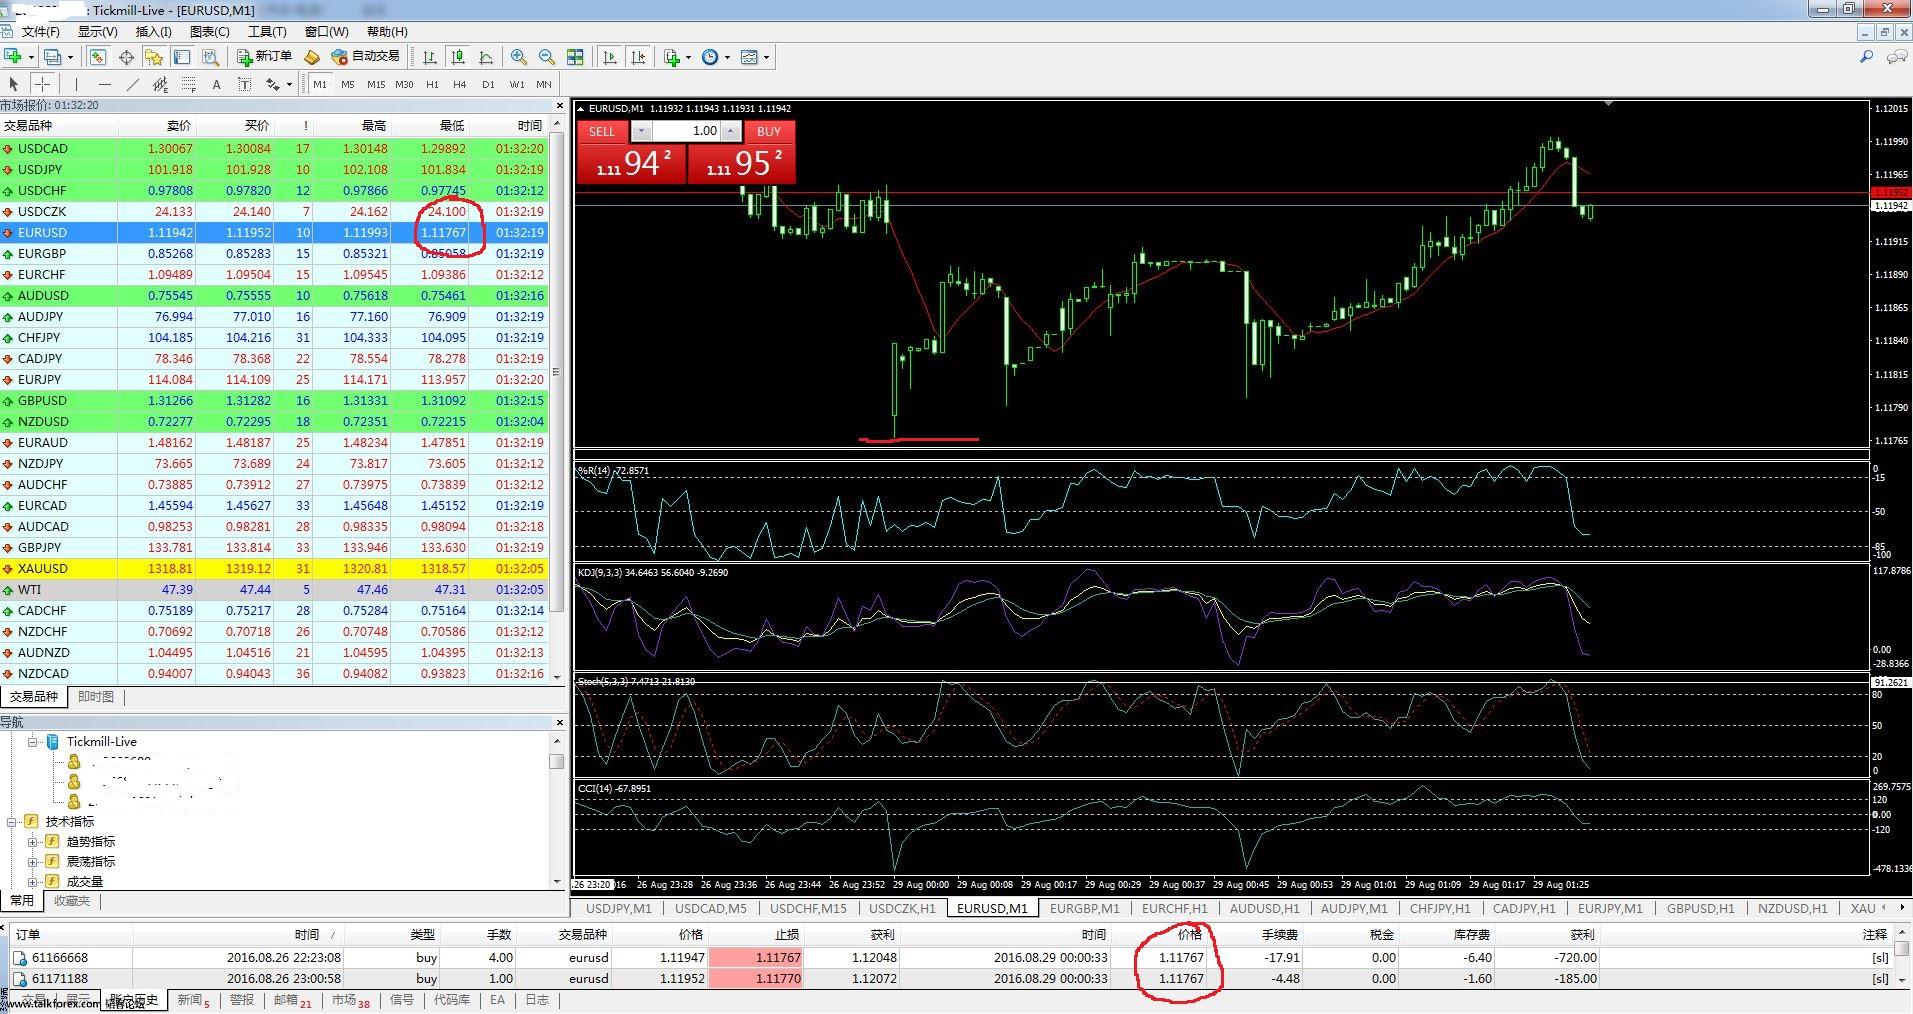The width and height of the screenshot is (1913, 1014).
Task: Zoom in on the chart
Action: coord(518,57)
